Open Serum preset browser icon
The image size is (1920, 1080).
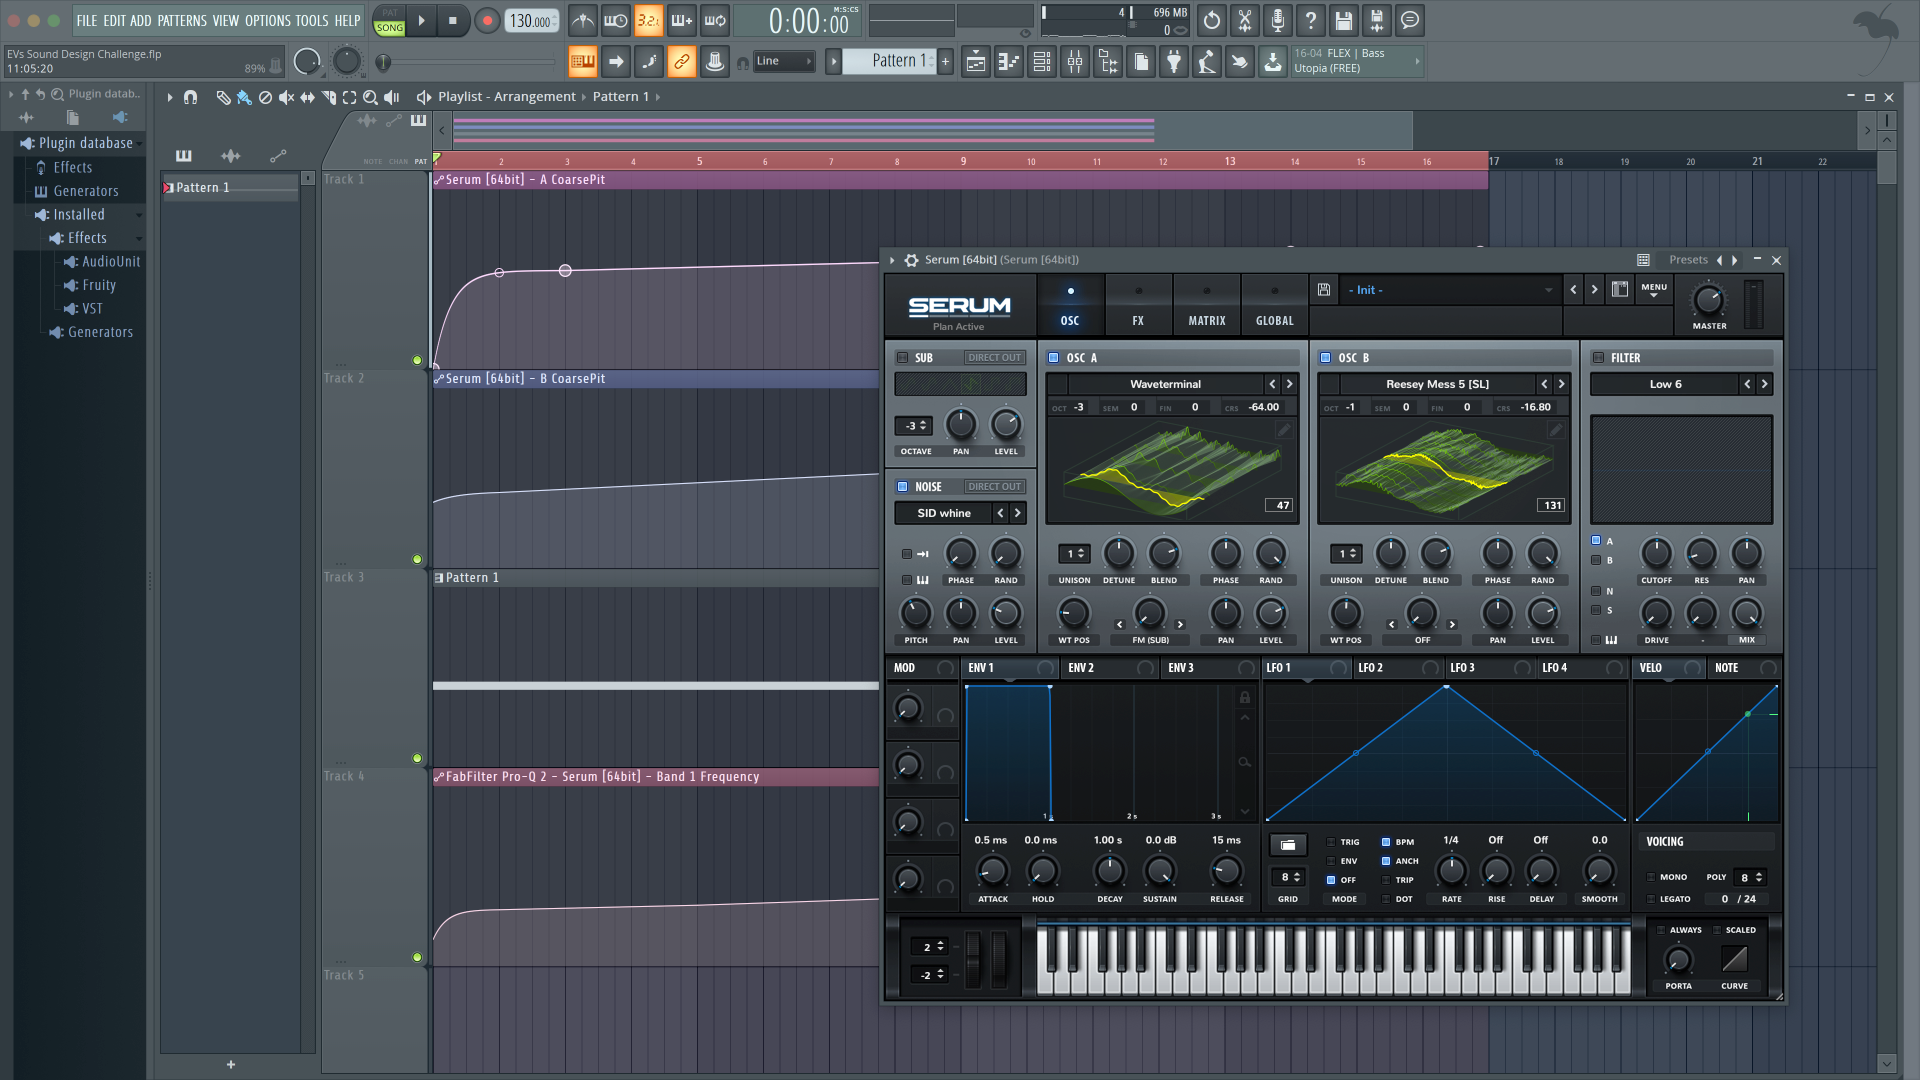click(x=1620, y=290)
